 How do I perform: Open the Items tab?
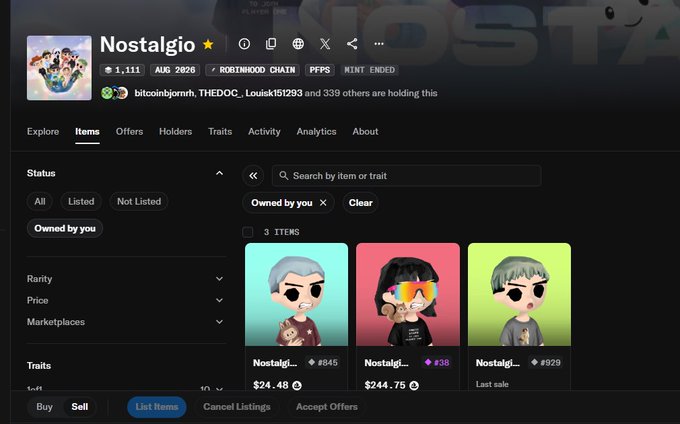tap(87, 131)
